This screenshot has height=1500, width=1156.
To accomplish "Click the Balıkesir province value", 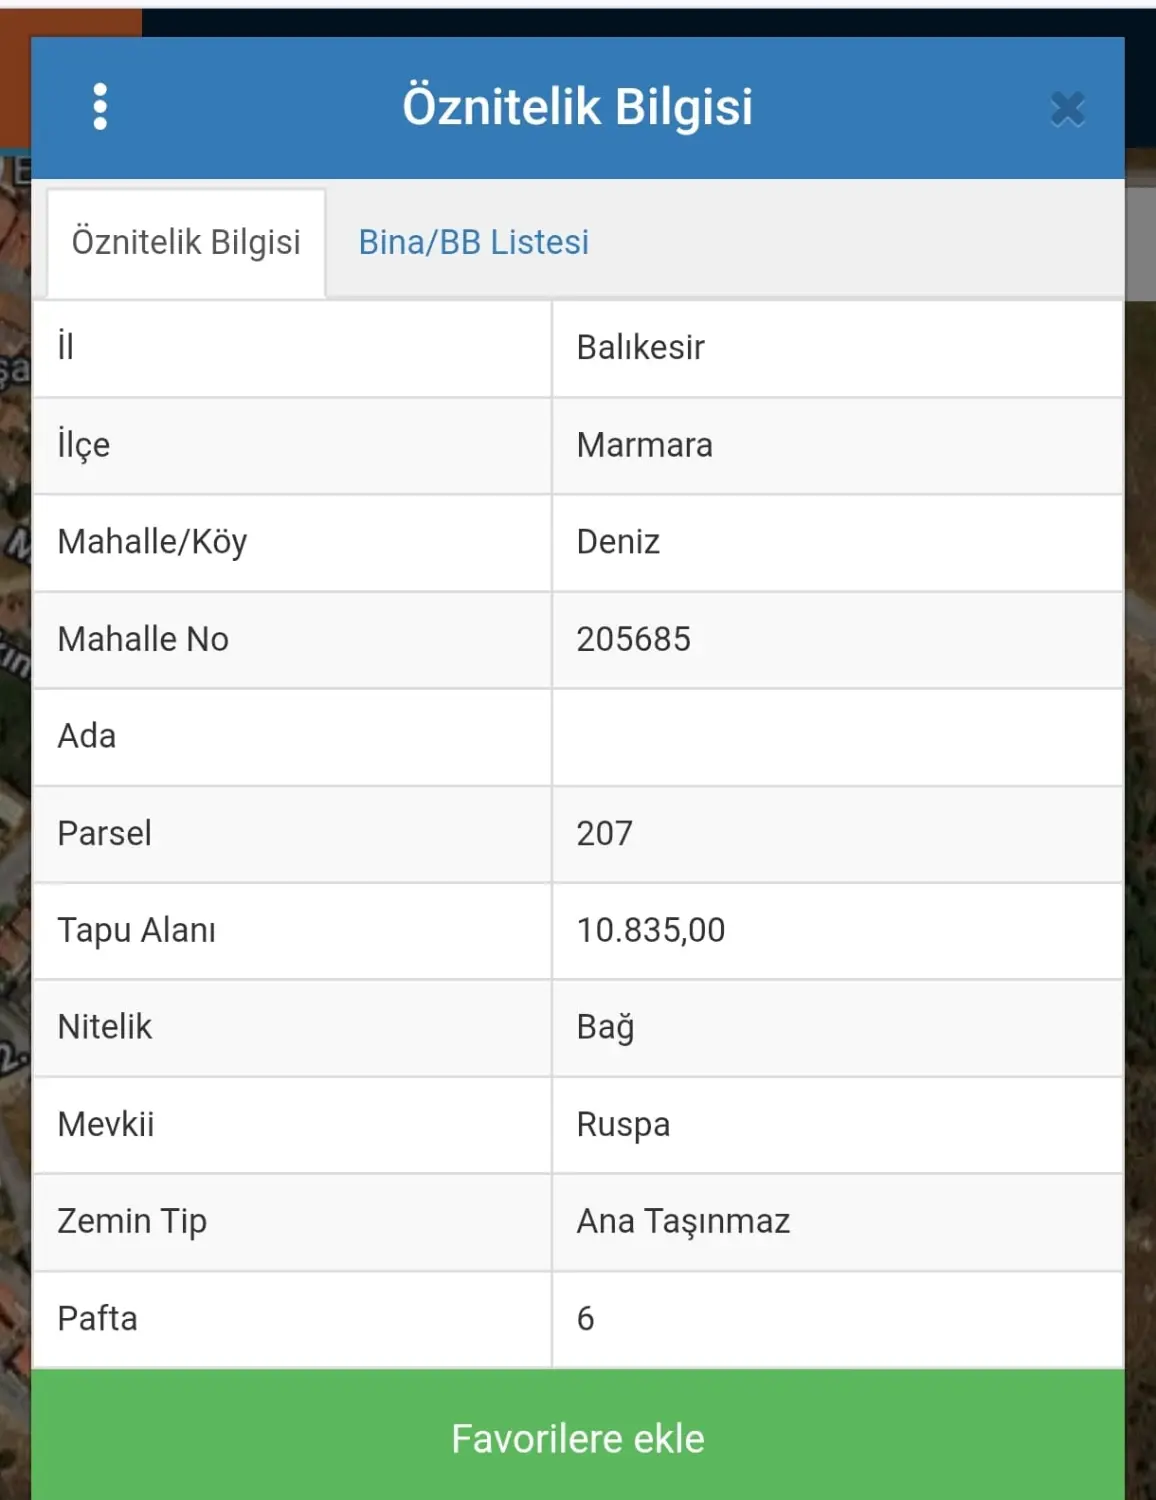I will (640, 347).
